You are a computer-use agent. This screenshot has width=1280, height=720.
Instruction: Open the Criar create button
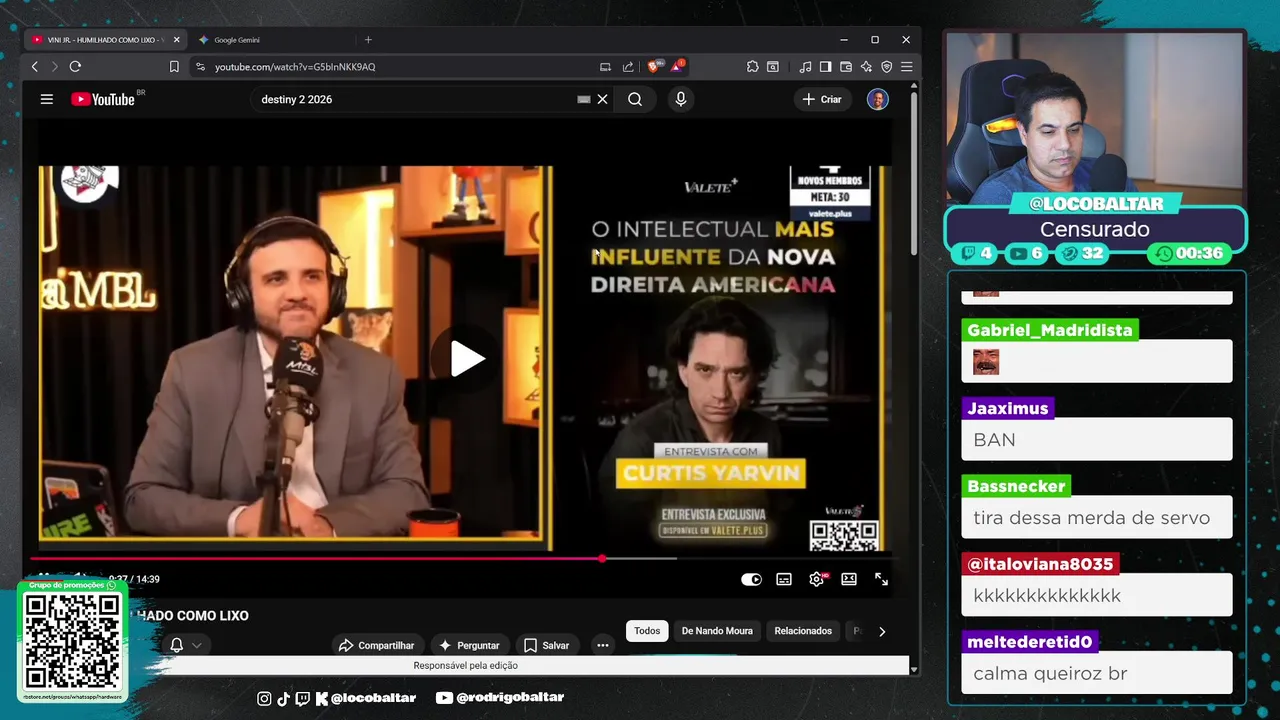[x=822, y=99]
